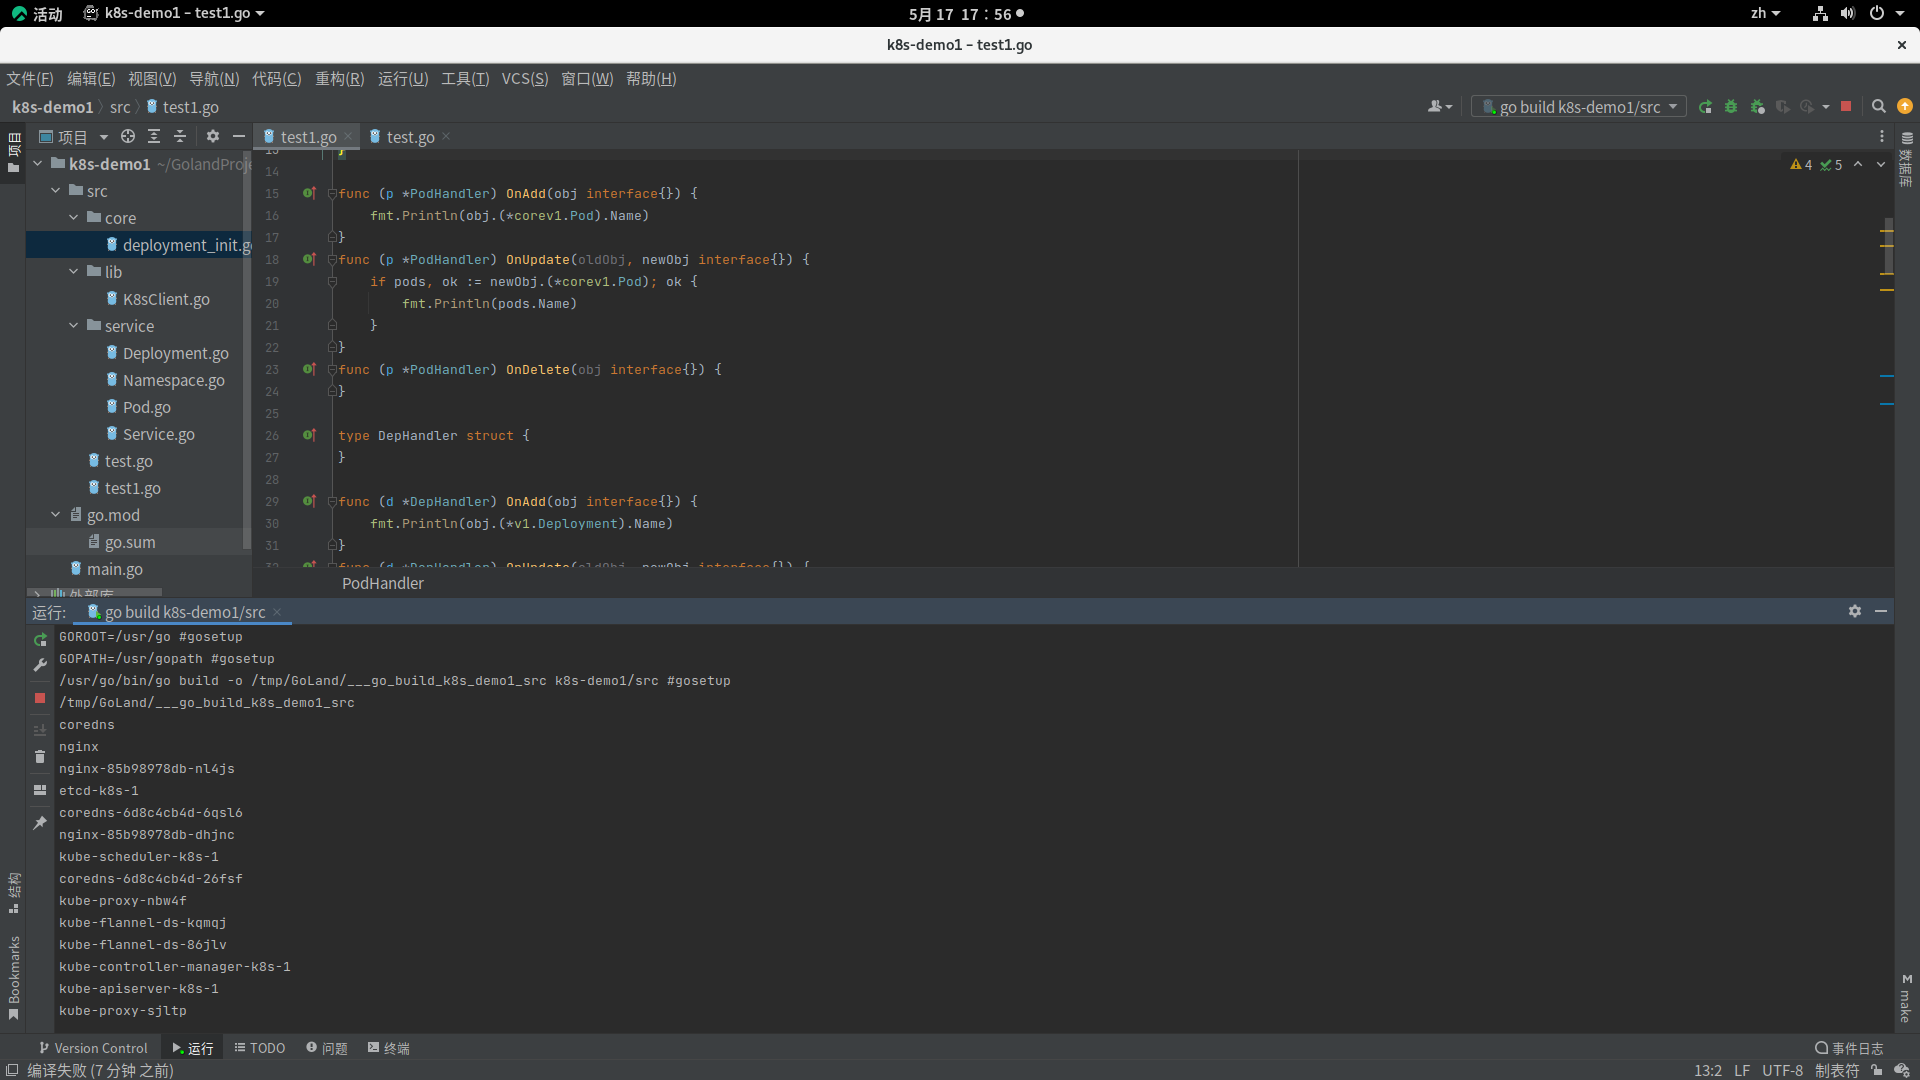Screen dimensions: 1920x1080
Task: Open the 终端 terminal tab
Action: tap(388, 1047)
